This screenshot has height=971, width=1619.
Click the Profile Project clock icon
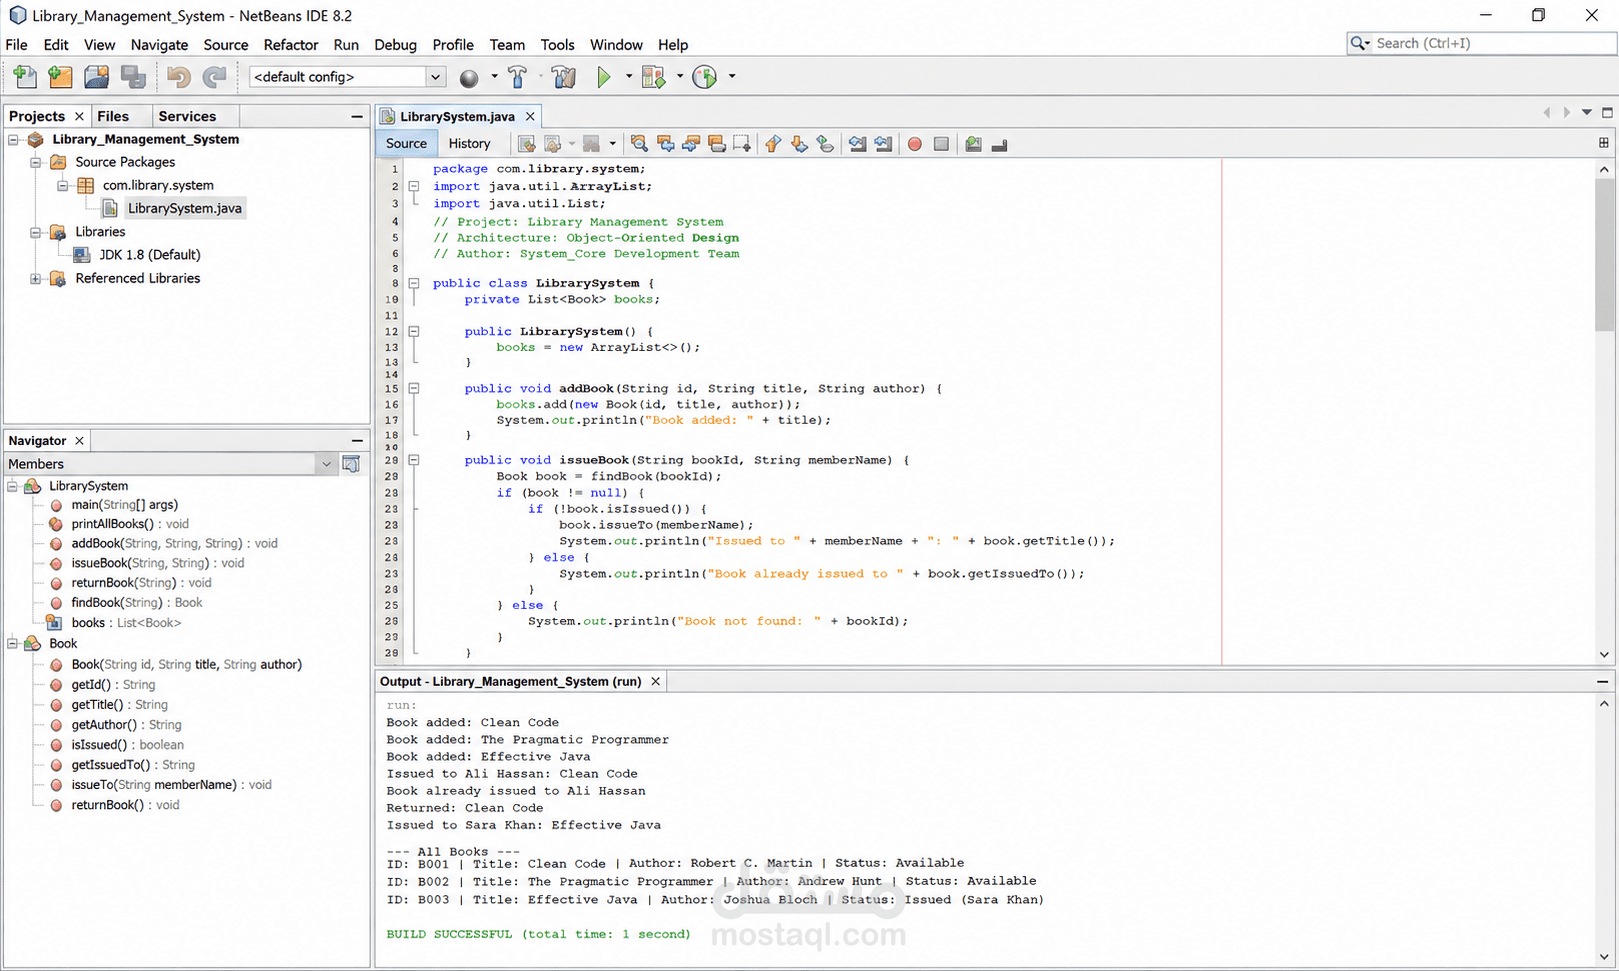[704, 77]
